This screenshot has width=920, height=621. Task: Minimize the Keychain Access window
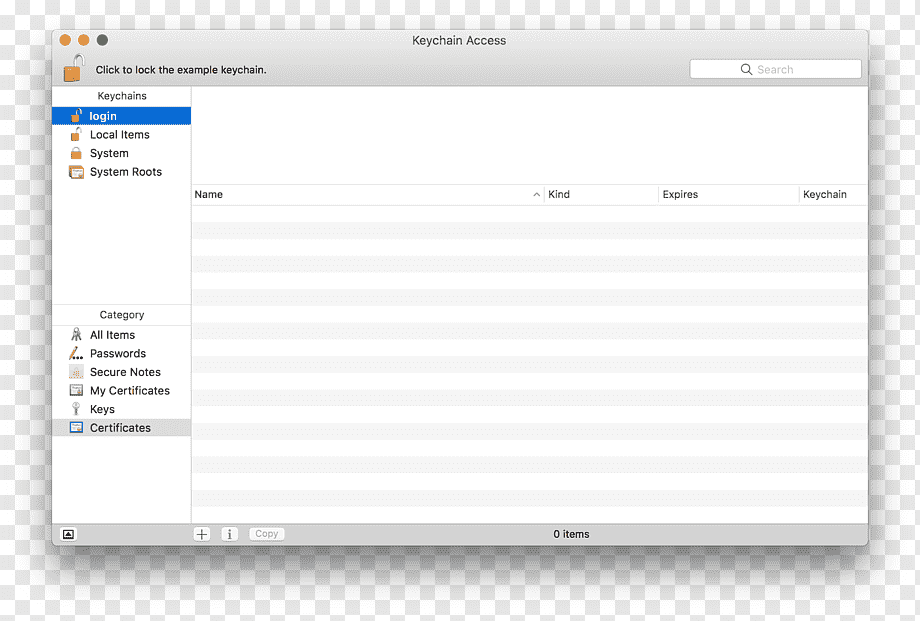click(x=83, y=40)
